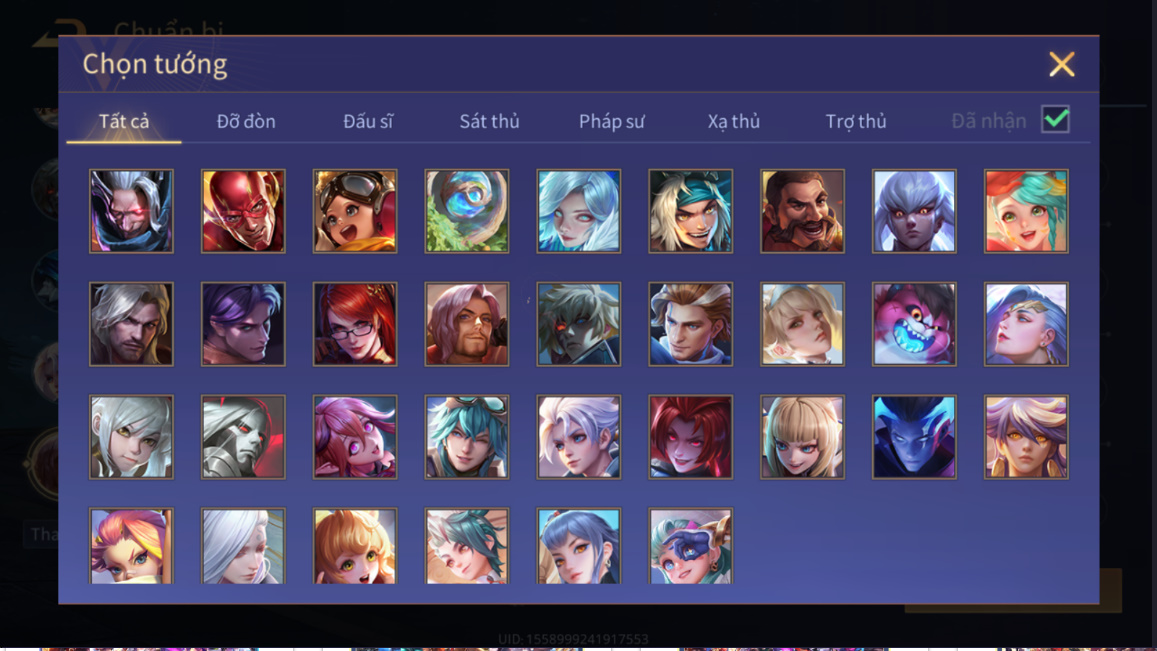1157x651 pixels.
Task: Open the Đấu sĩ tab
Action: coord(367,121)
